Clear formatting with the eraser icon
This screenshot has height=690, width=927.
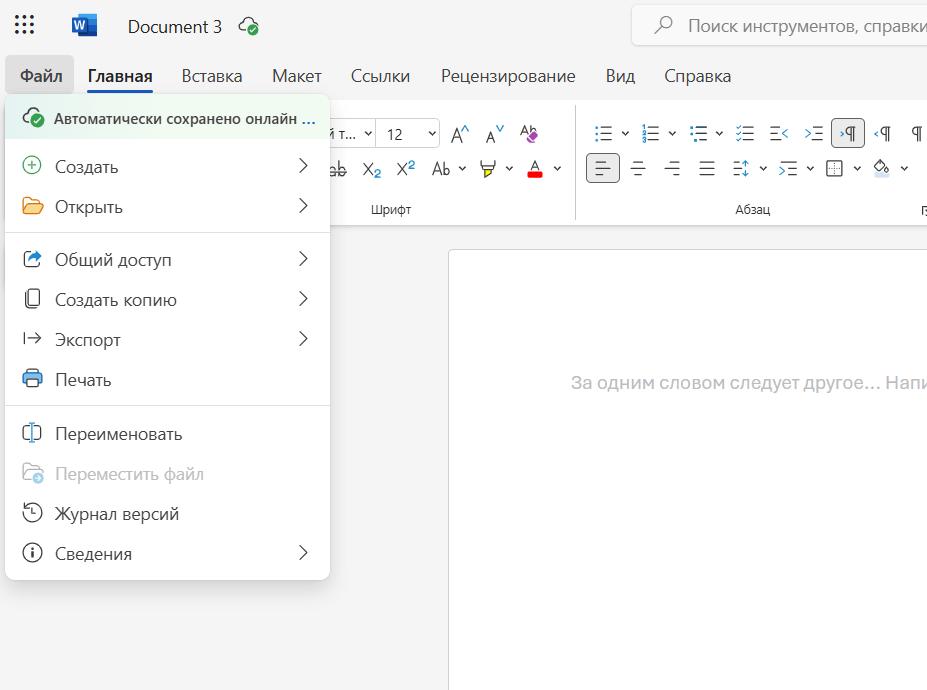[x=529, y=134]
